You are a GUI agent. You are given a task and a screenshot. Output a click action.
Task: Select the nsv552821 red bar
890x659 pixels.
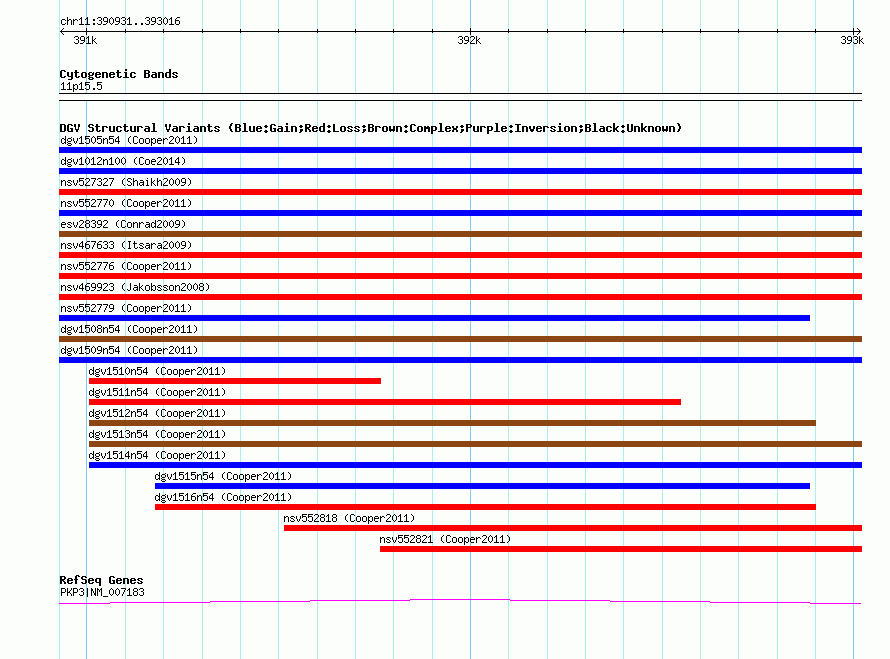coord(621,549)
